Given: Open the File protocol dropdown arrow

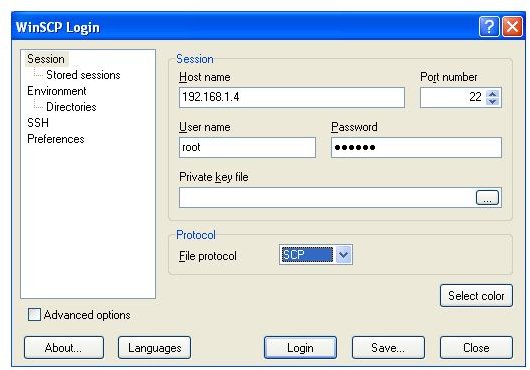Looking at the screenshot, I should tap(343, 254).
